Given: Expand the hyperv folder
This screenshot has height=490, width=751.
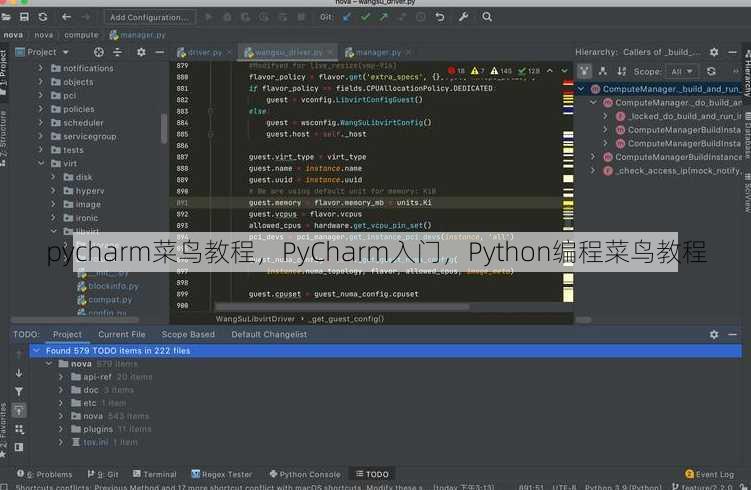Looking at the screenshot, I should (x=53, y=191).
